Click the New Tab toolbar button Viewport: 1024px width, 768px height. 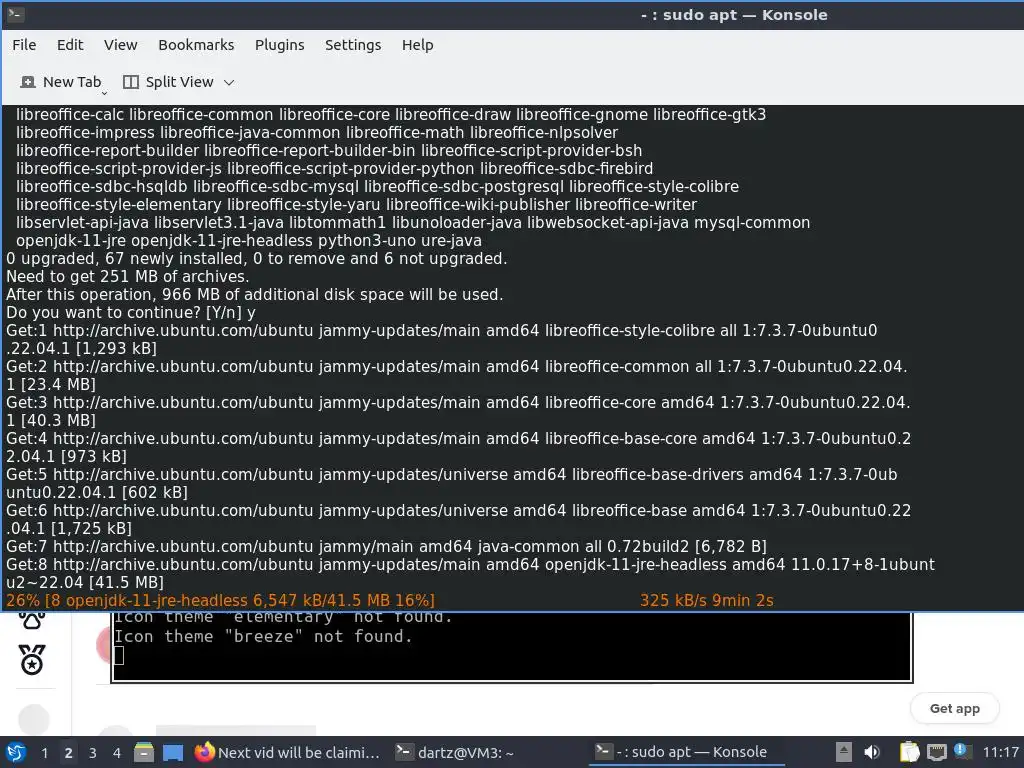(x=61, y=82)
